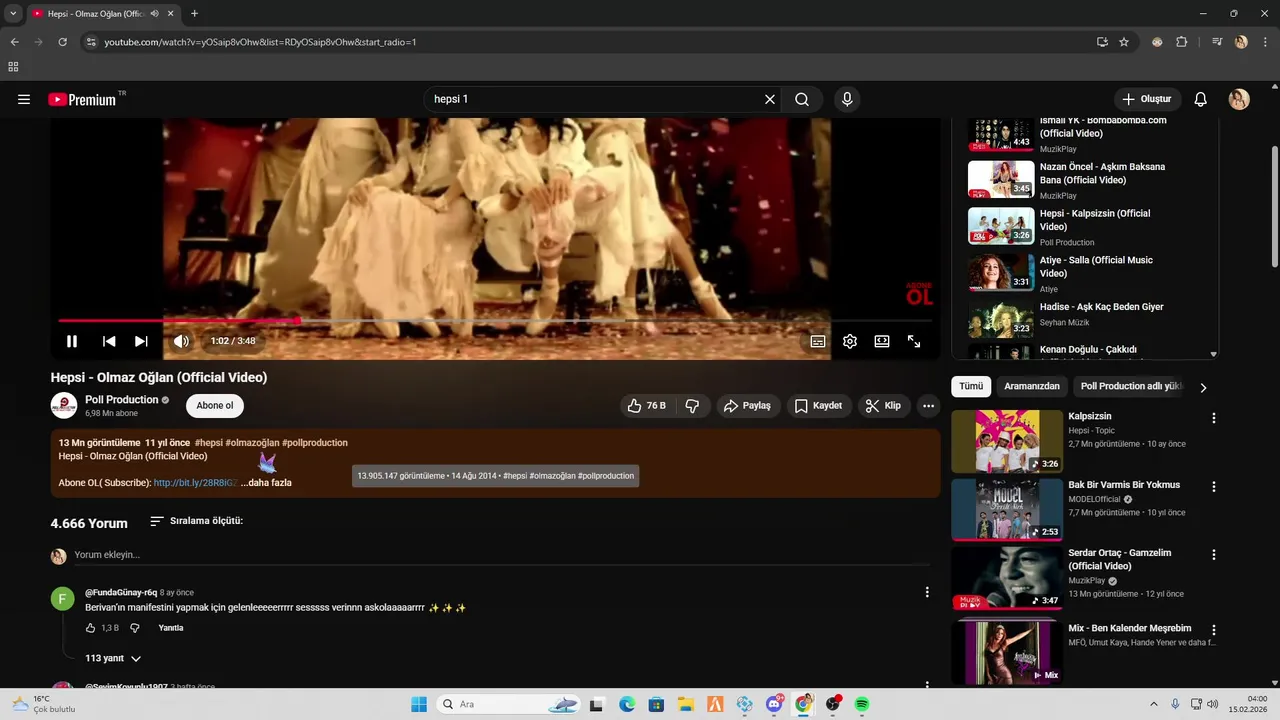The width and height of the screenshot is (1280, 720).
Task: Open the YouTube account avatar menu
Action: (x=1239, y=99)
